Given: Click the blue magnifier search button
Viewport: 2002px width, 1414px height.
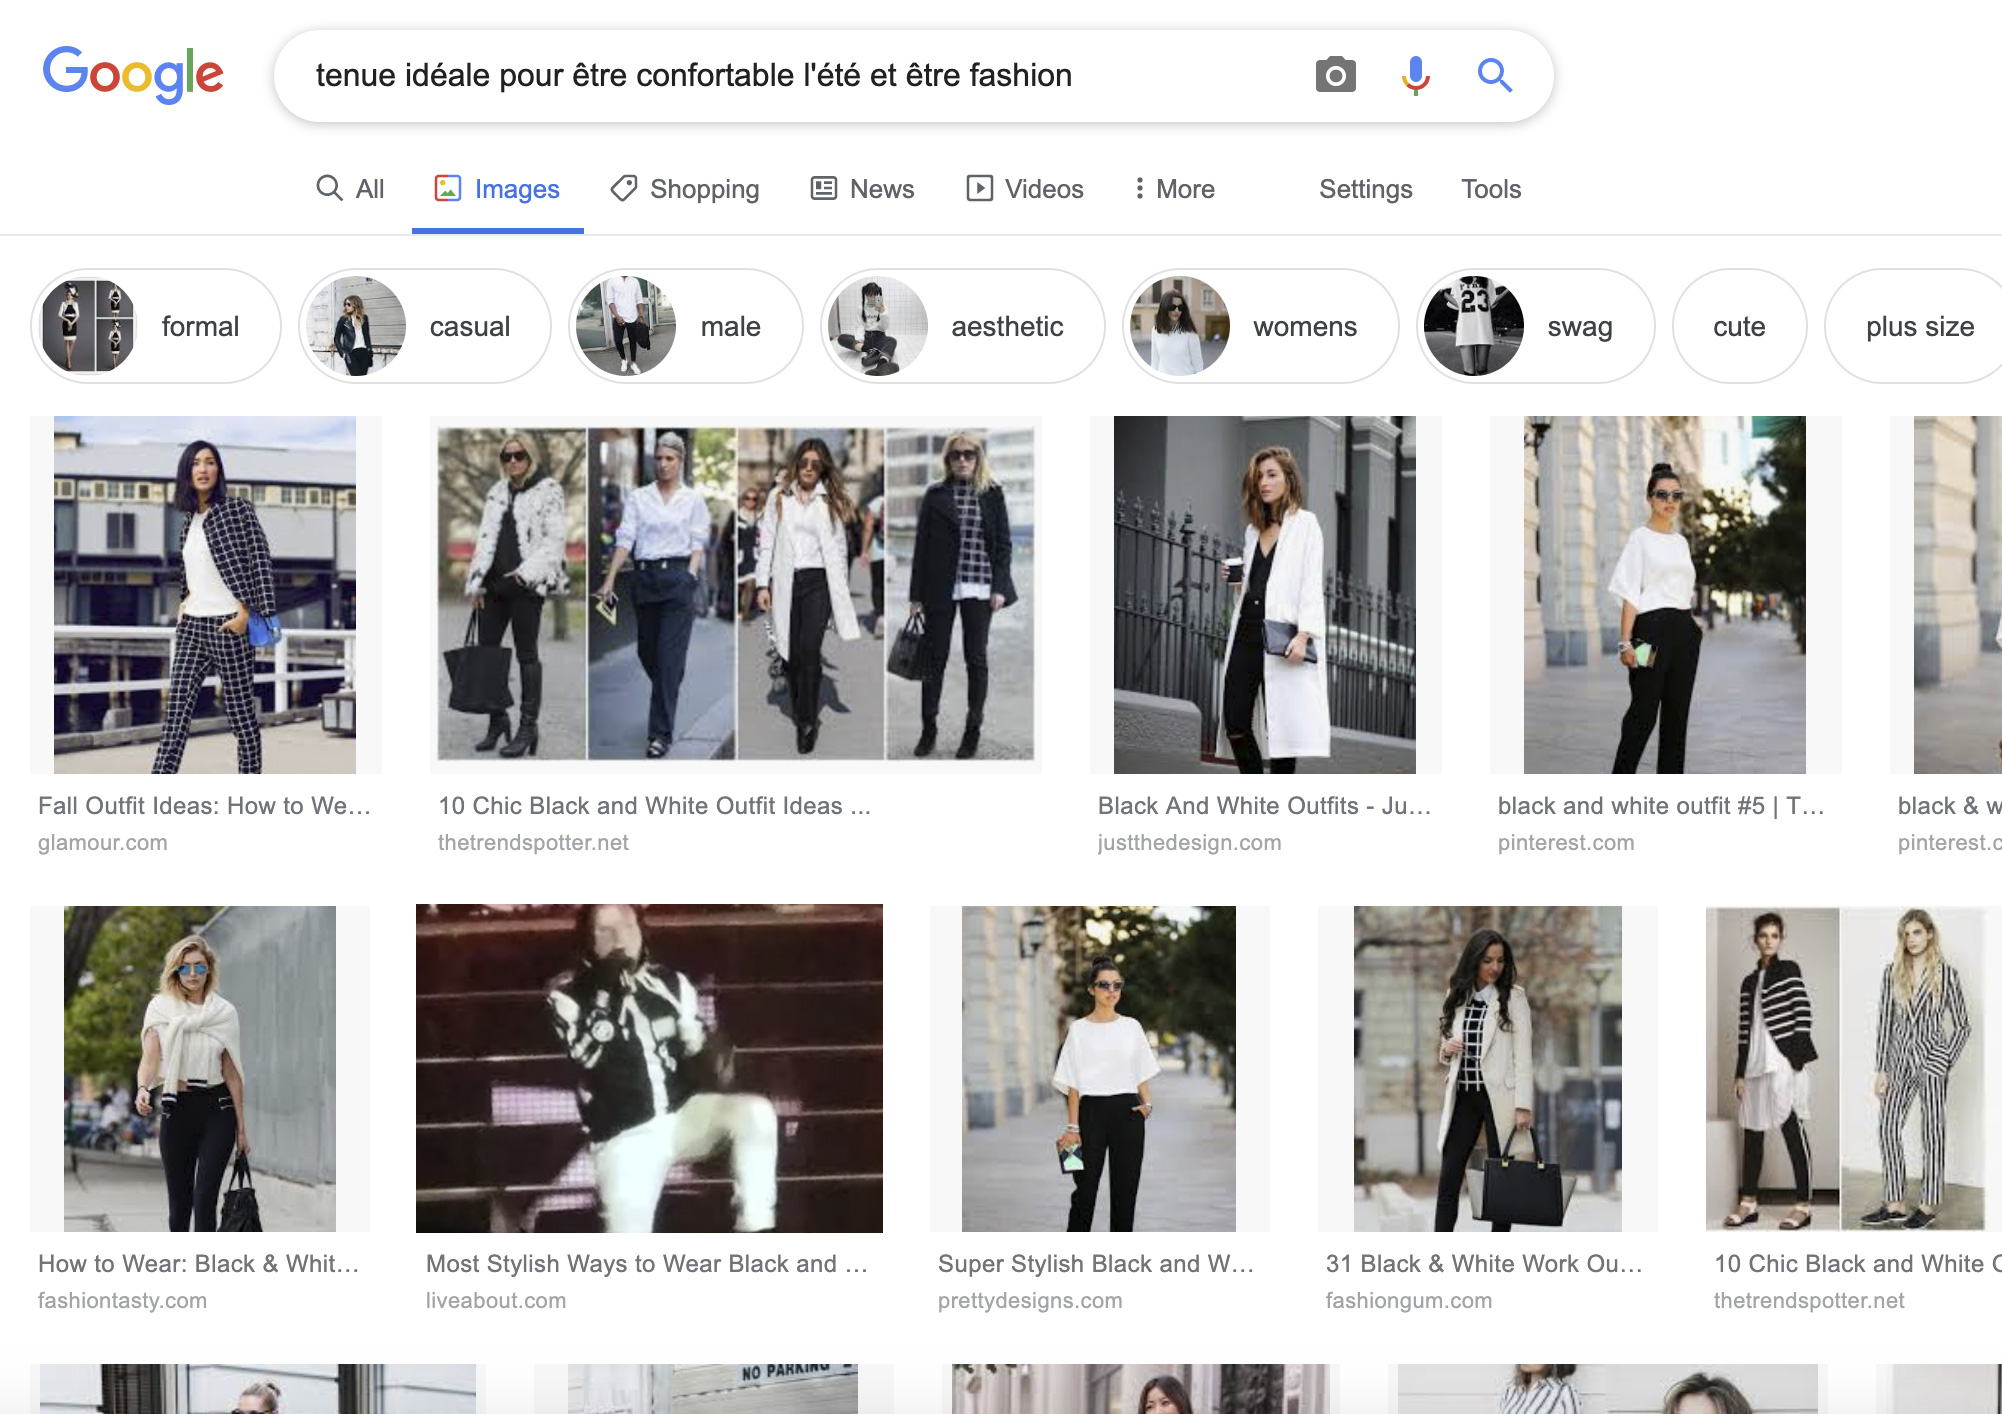Looking at the screenshot, I should click(x=1494, y=75).
